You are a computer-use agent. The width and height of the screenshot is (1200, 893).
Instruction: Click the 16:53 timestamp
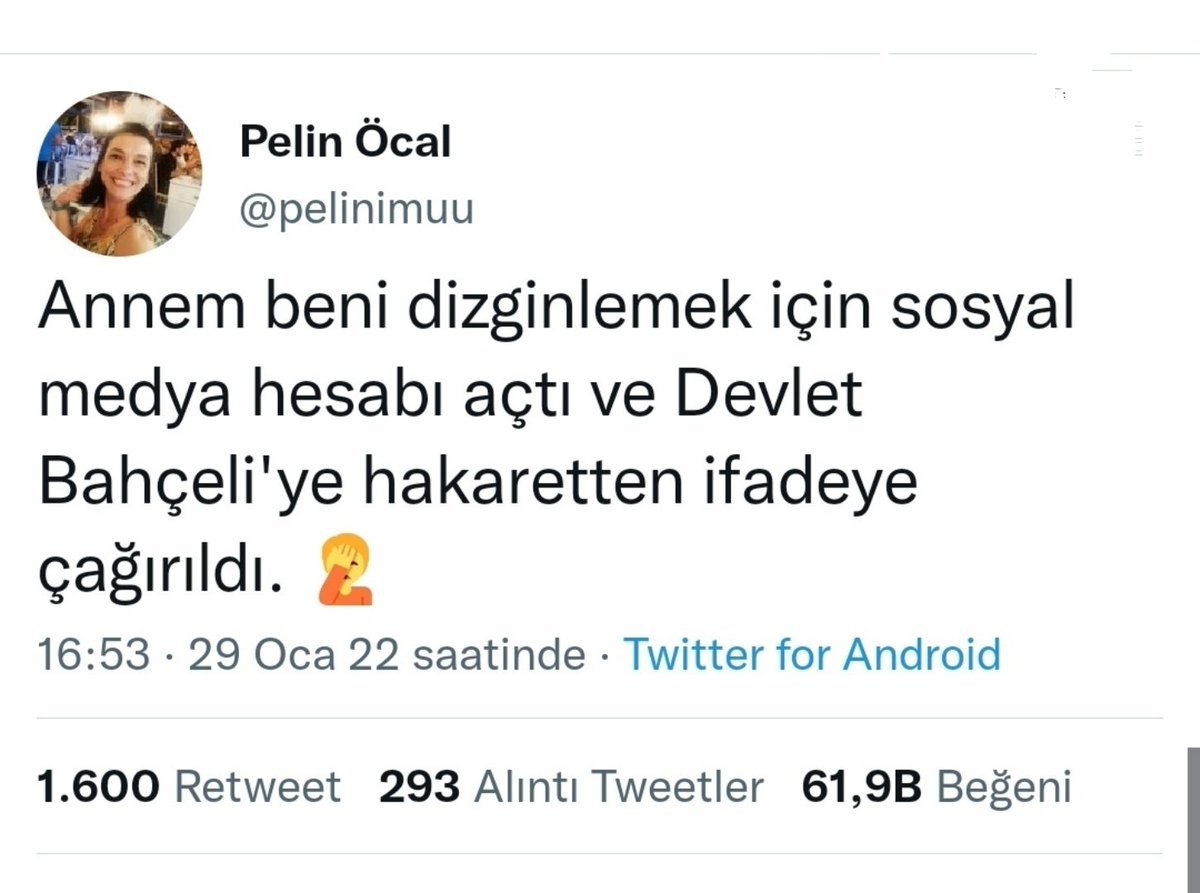click(94, 655)
